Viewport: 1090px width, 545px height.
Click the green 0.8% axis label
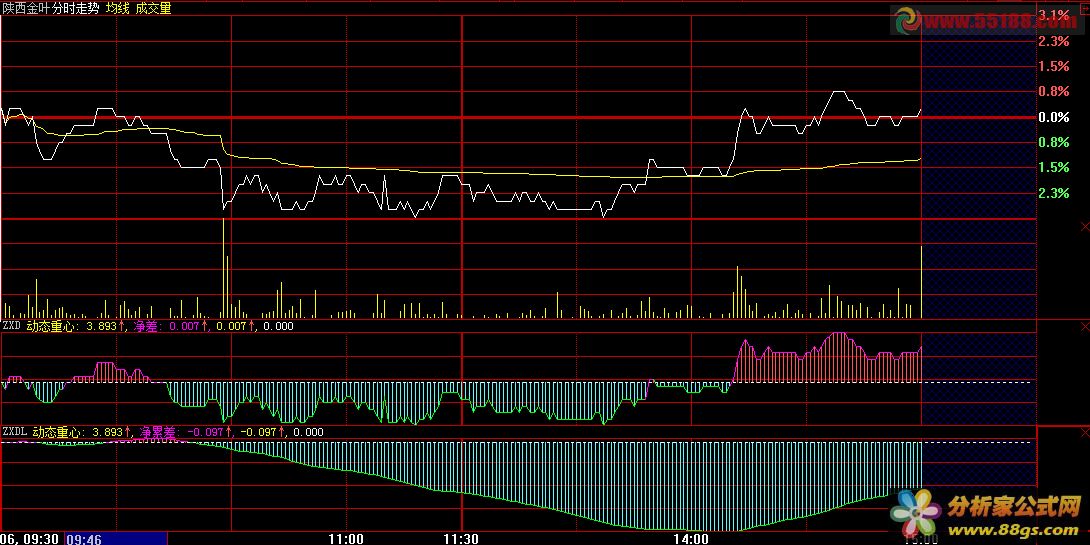(x=1052, y=142)
